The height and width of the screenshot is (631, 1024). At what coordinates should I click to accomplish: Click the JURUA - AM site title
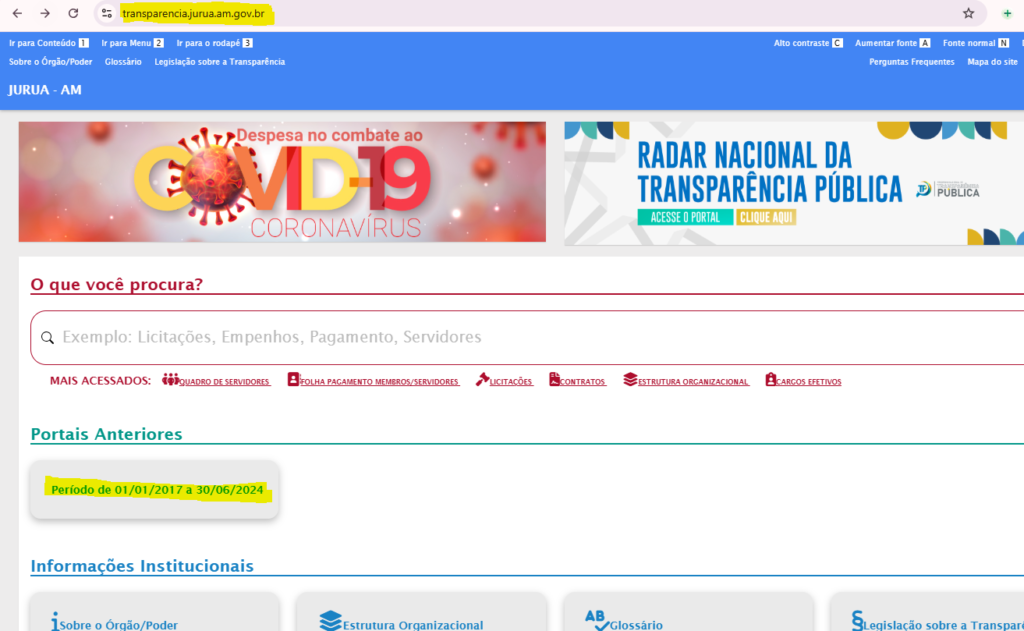pos(45,90)
